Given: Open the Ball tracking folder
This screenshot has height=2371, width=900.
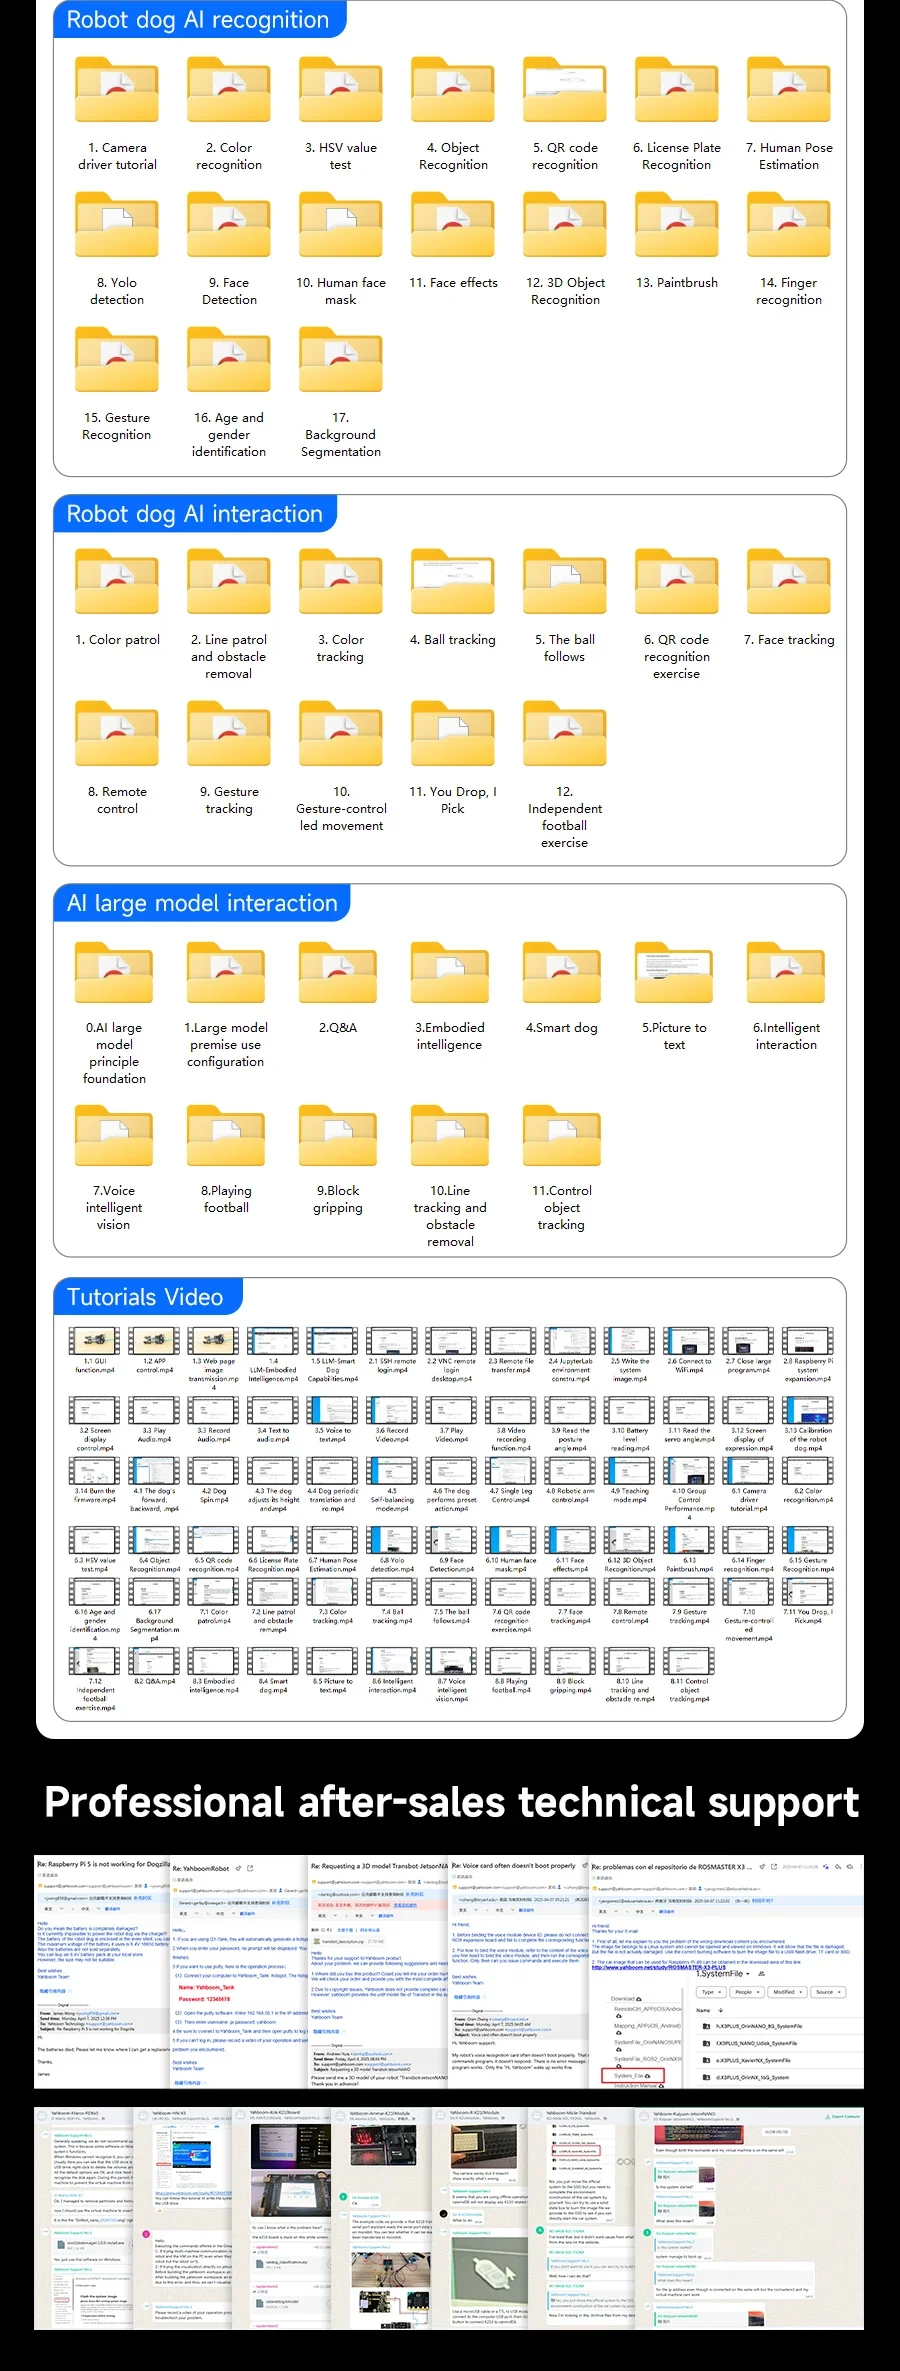Looking at the screenshot, I should 453,582.
